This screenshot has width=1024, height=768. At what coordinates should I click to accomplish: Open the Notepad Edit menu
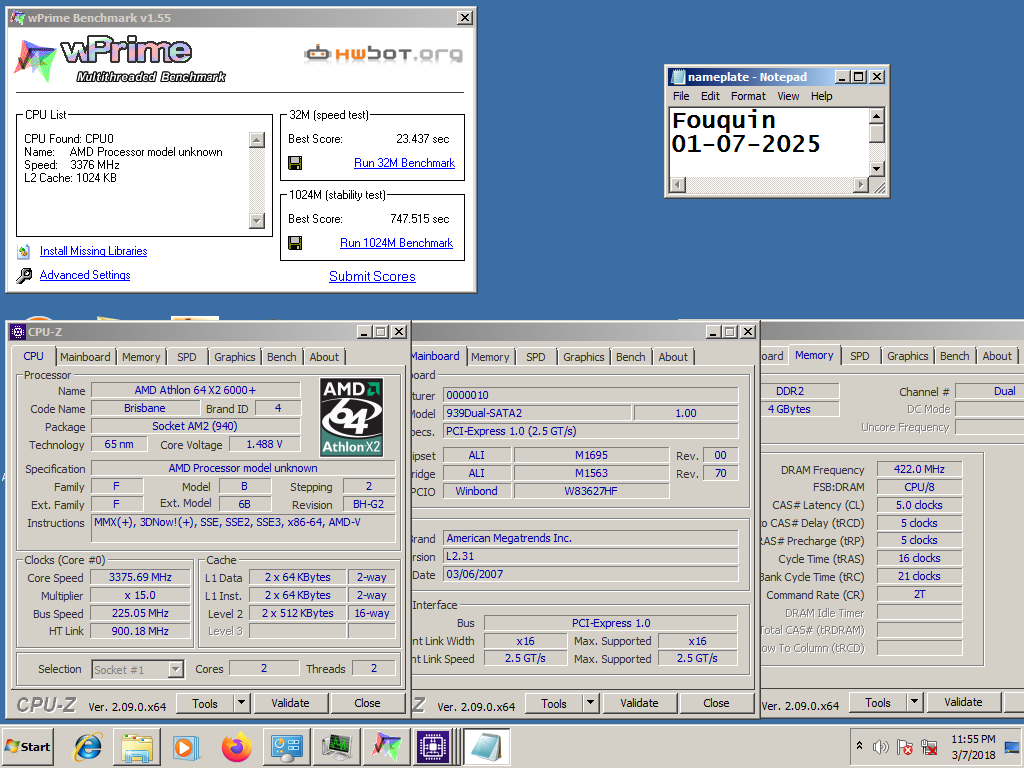pyautogui.click(x=711, y=96)
